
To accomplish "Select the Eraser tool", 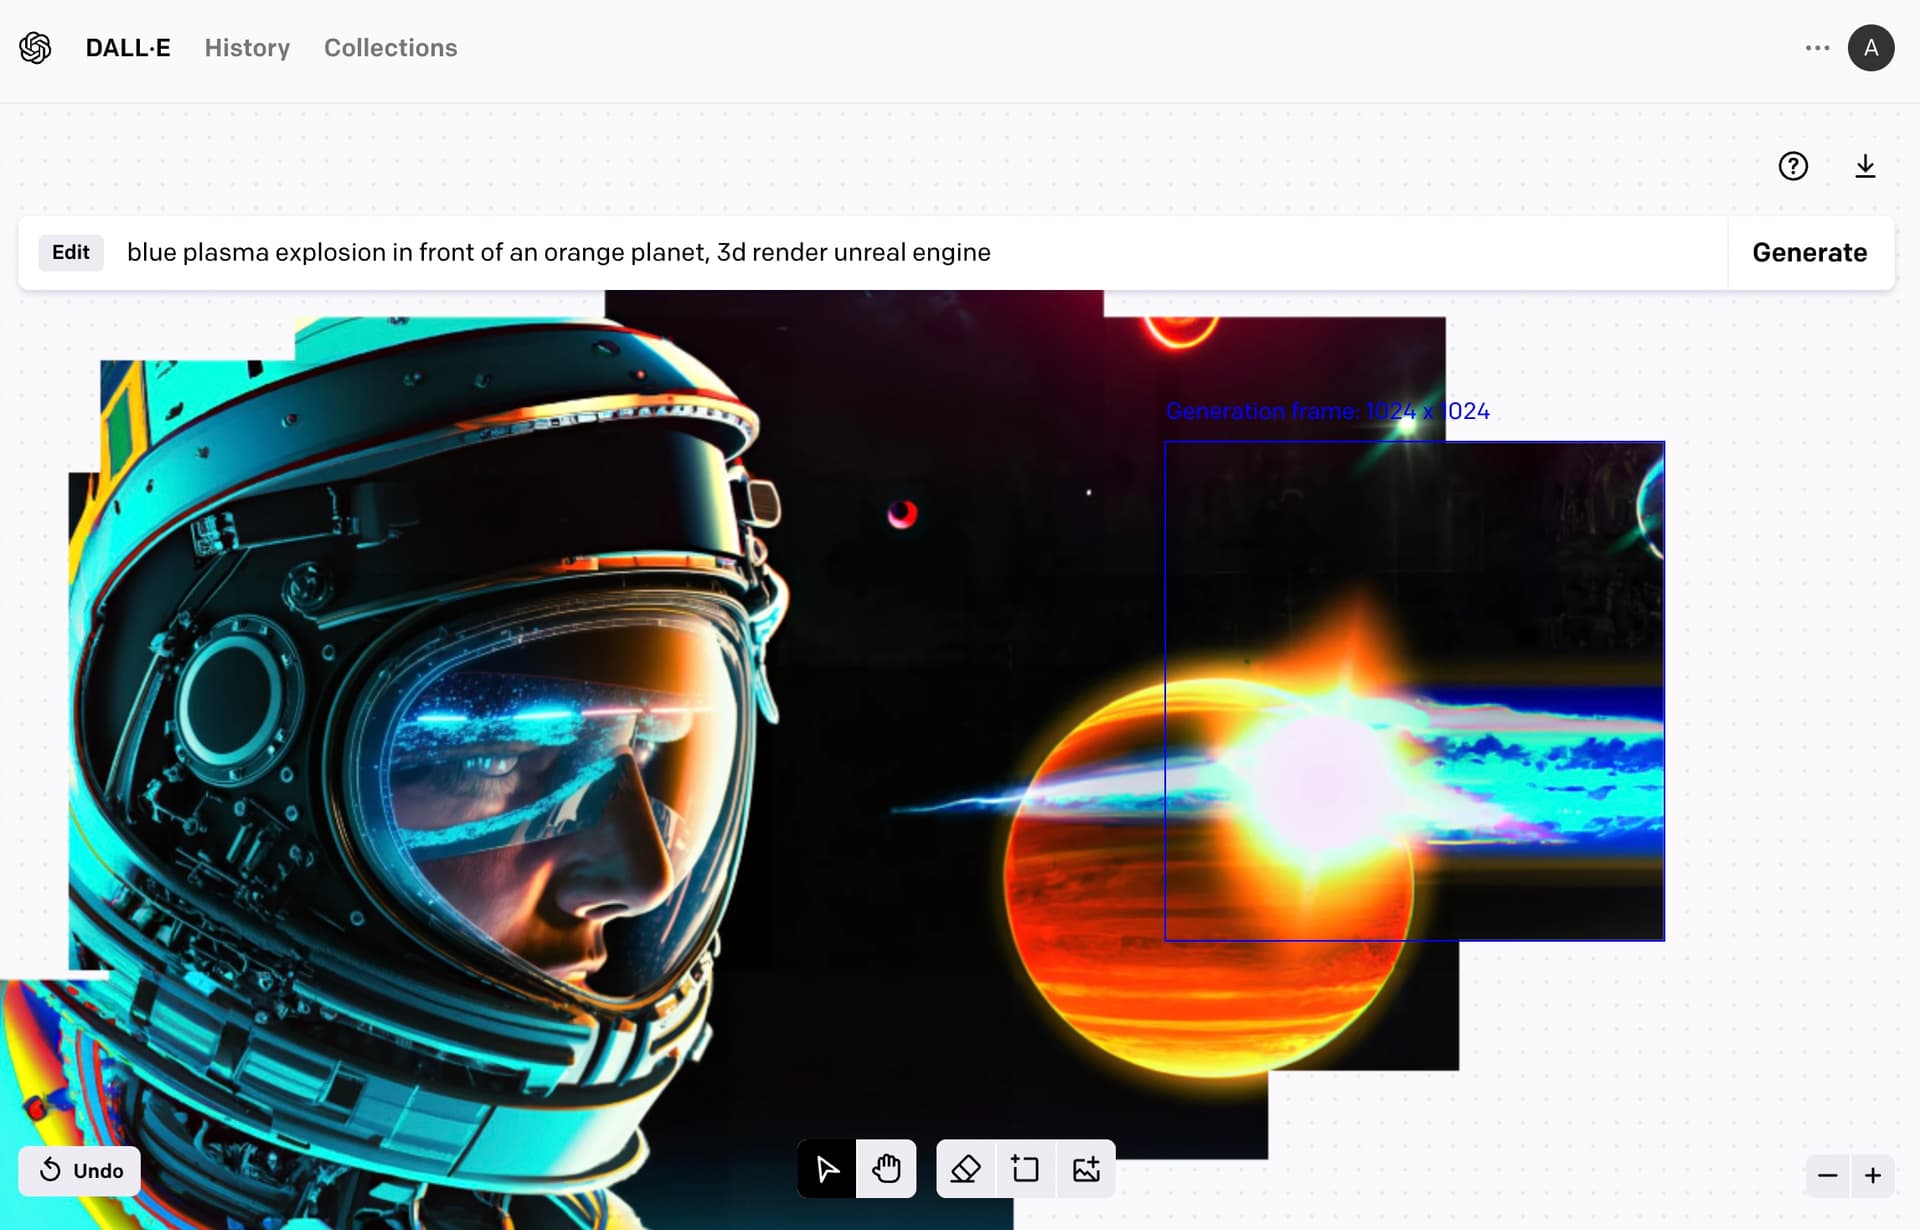I will click(x=963, y=1168).
